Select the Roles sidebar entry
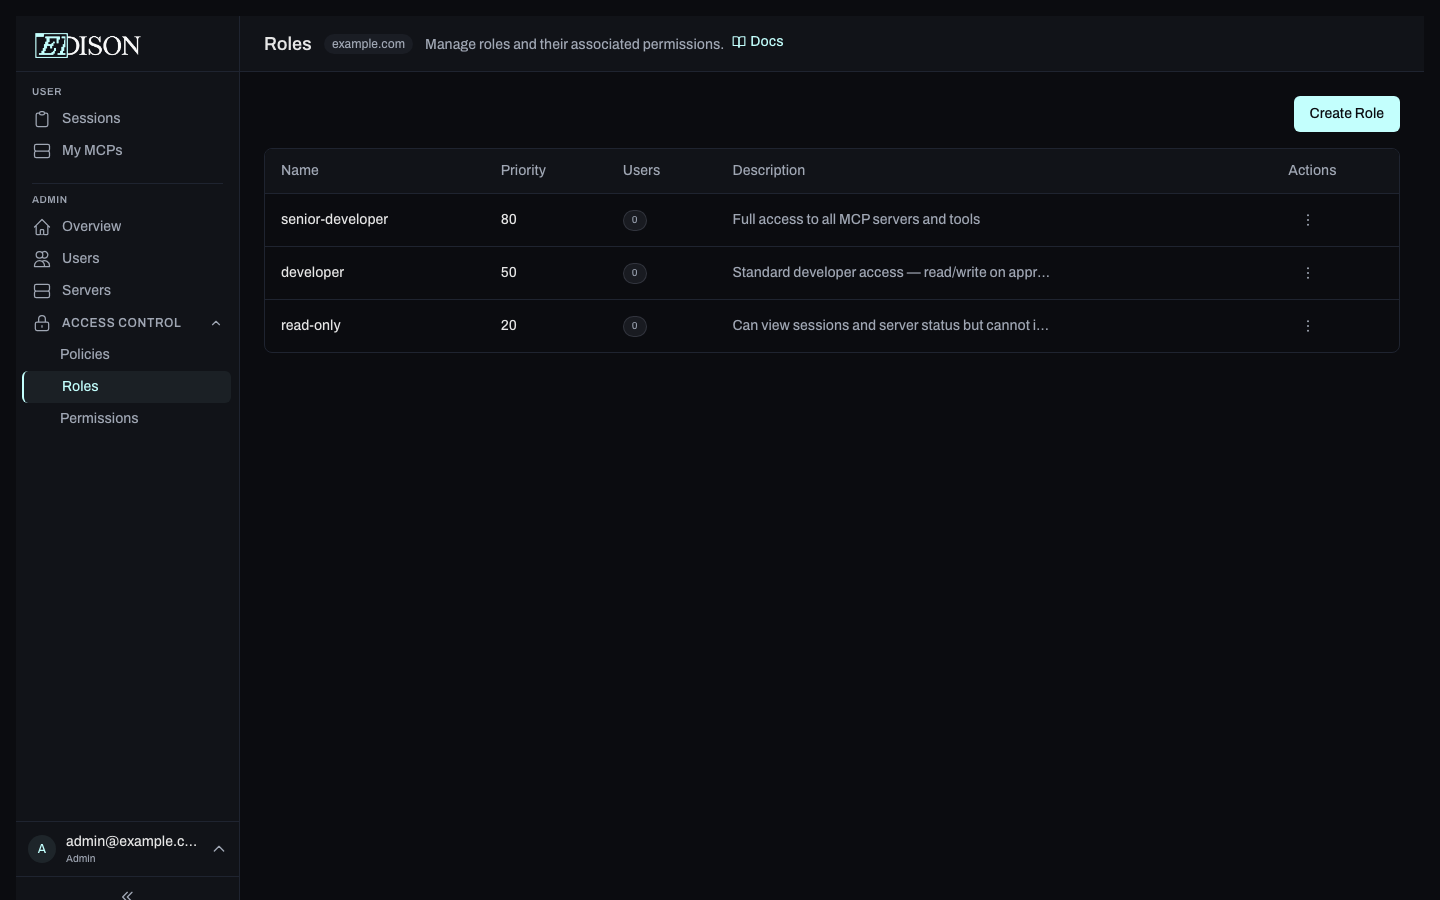The image size is (1440, 900). pyautogui.click(x=80, y=387)
